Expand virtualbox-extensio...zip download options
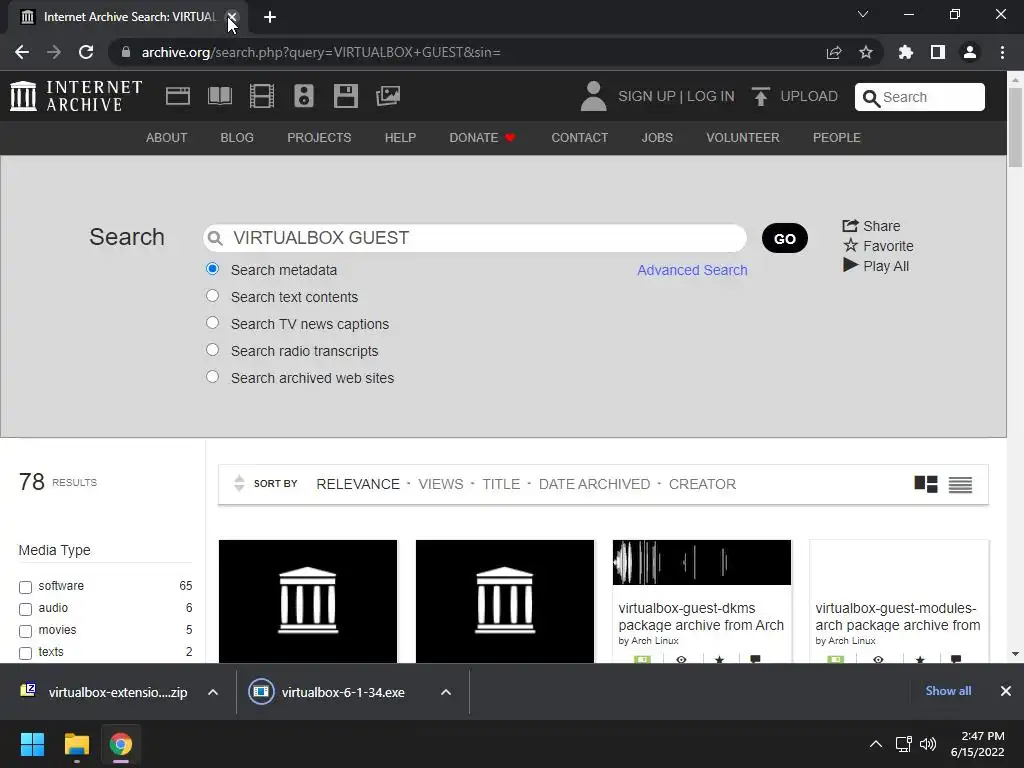The height and width of the screenshot is (768, 1024). pyautogui.click(x=213, y=692)
